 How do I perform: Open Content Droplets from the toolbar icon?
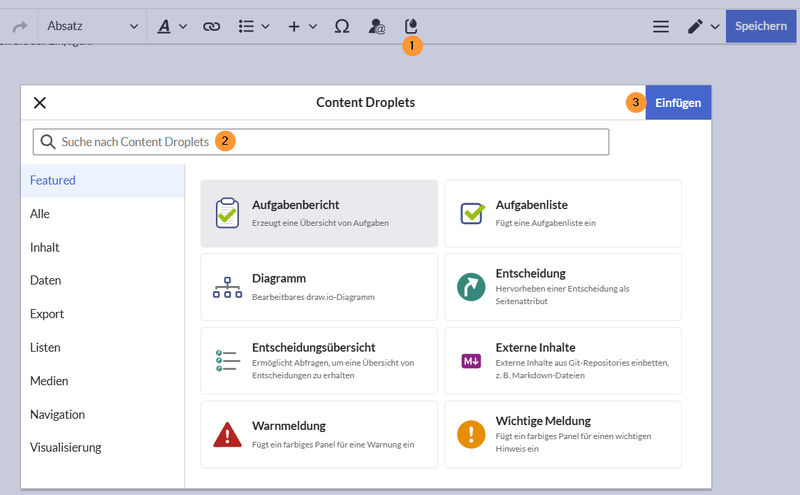point(410,26)
